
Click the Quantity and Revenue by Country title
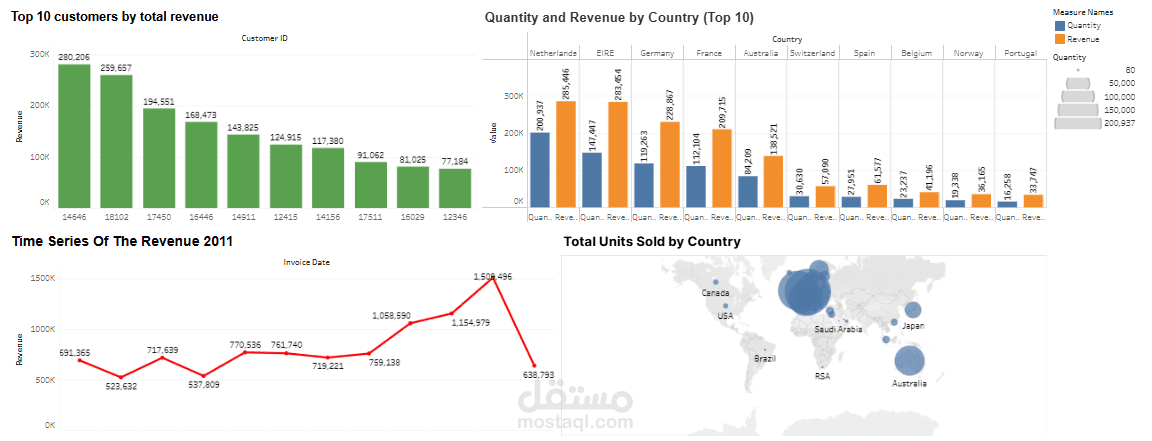click(619, 18)
